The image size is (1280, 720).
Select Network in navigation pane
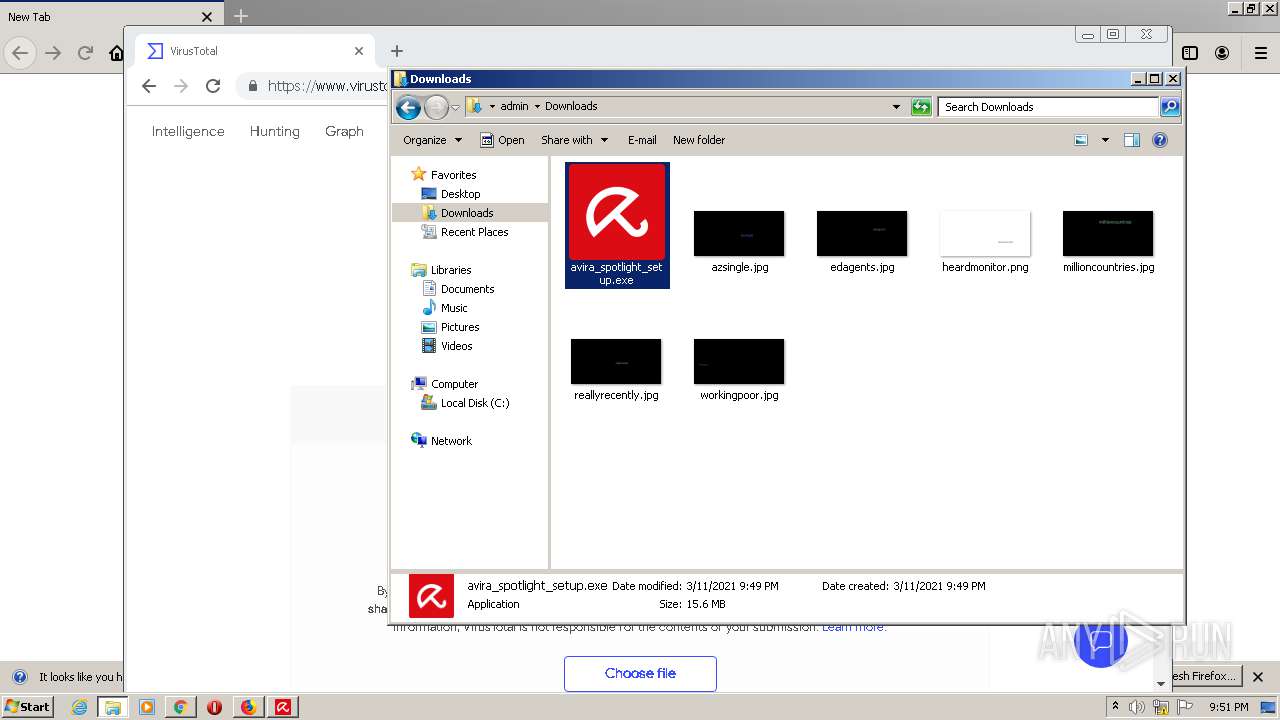coord(451,441)
